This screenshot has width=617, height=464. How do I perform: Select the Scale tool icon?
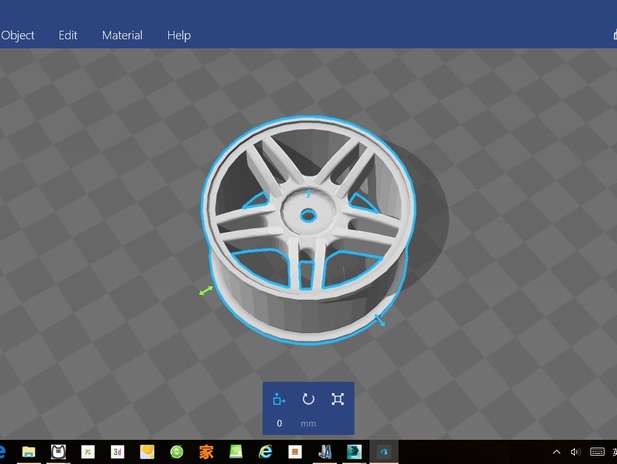click(x=338, y=399)
